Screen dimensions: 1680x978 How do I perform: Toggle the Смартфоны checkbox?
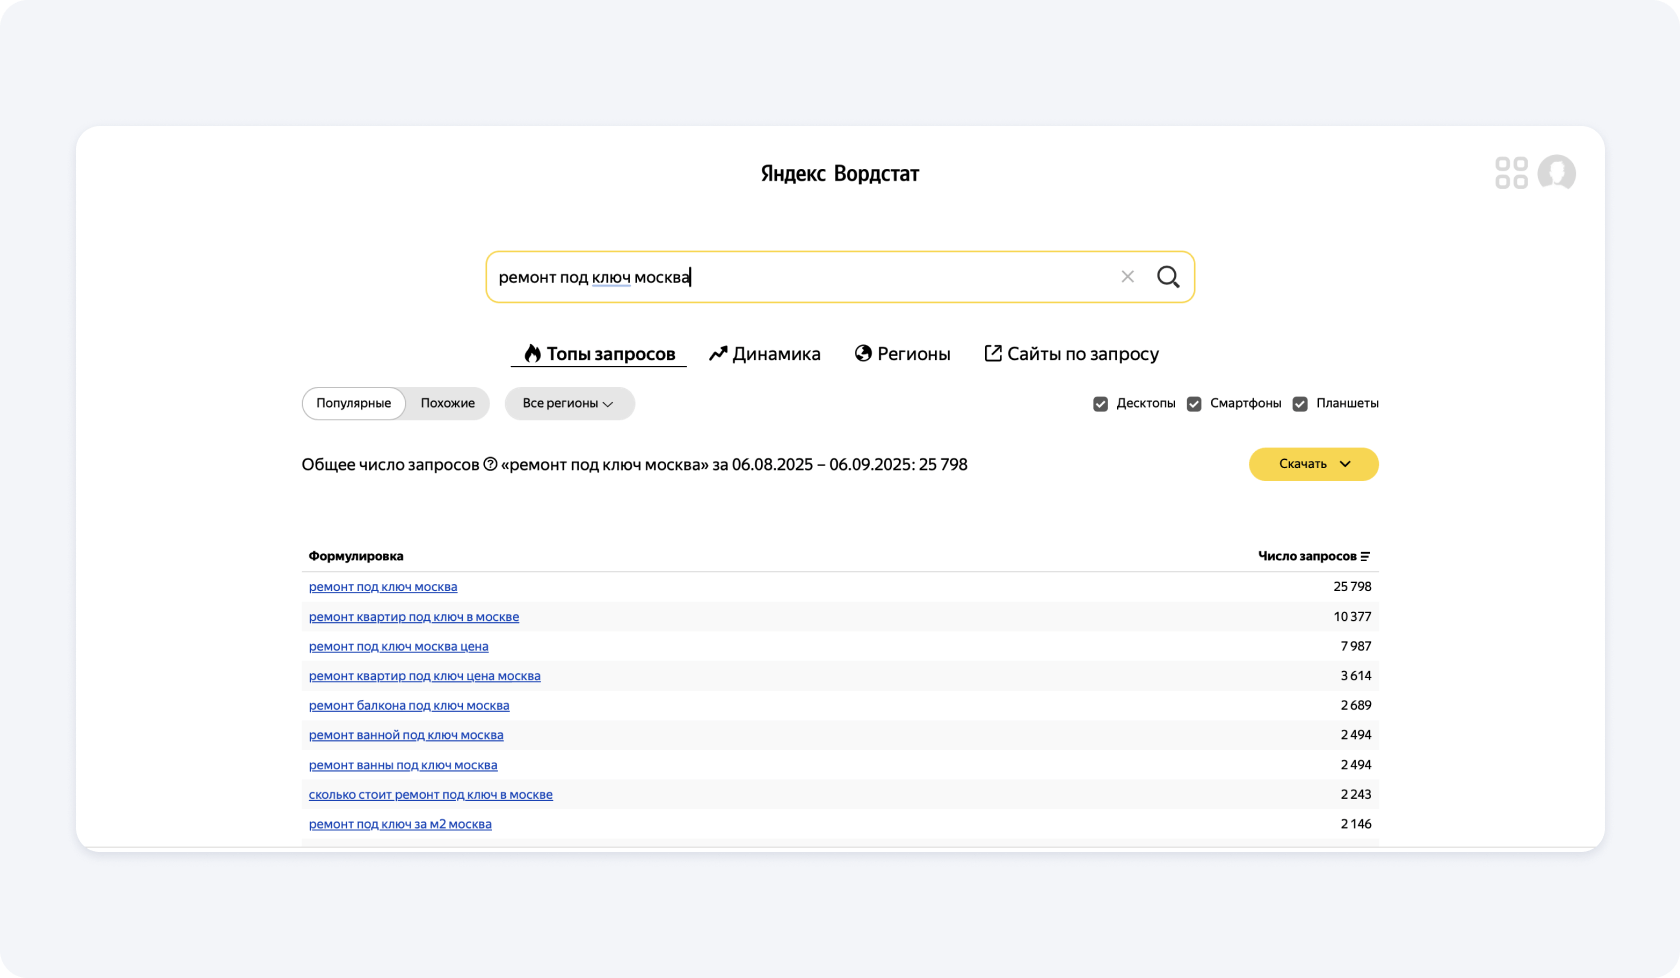1194,404
